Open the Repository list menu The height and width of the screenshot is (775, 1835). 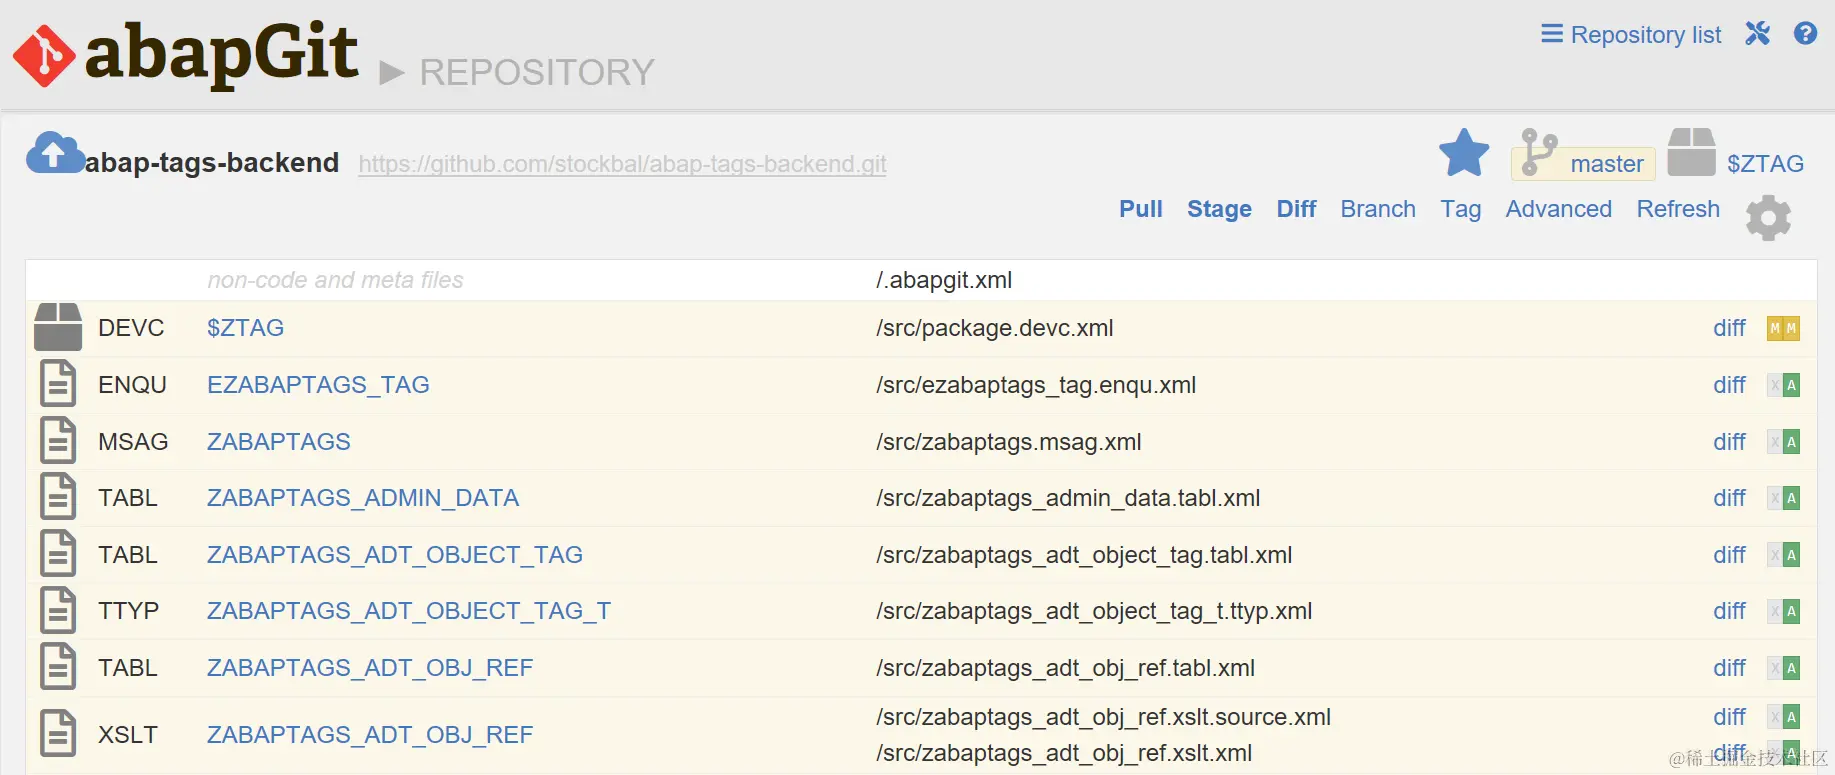click(x=1631, y=35)
